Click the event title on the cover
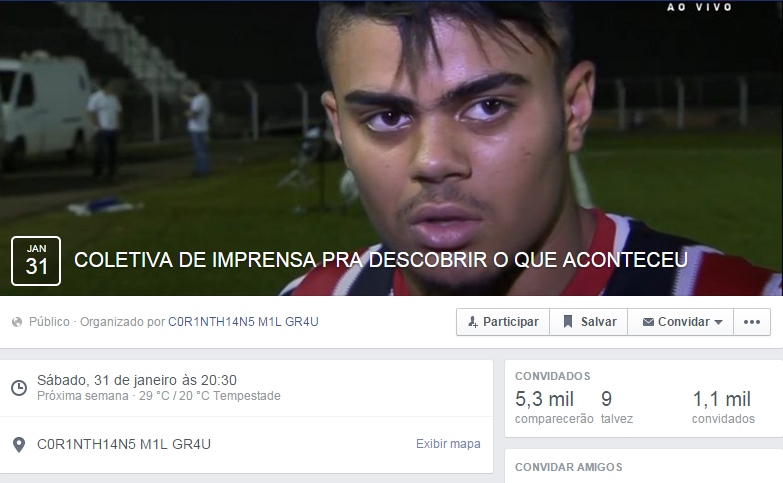 381,260
